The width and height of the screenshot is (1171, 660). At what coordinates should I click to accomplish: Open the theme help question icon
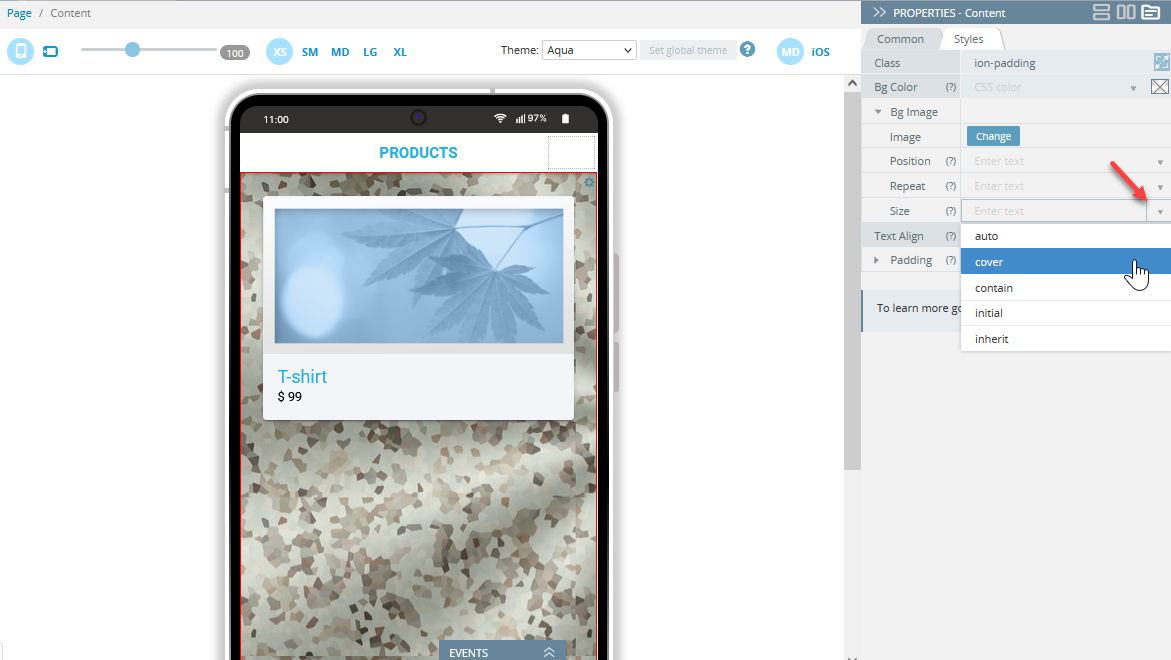pos(747,49)
